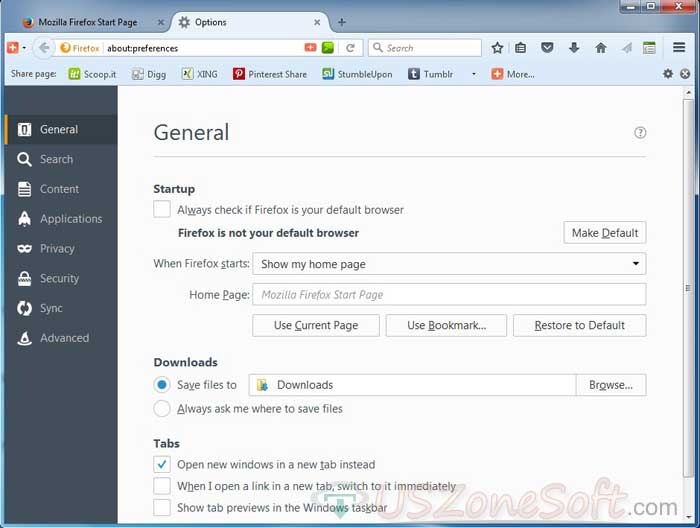Enable always check default browser checkbox
The width and height of the screenshot is (700, 528).
(162, 209)
